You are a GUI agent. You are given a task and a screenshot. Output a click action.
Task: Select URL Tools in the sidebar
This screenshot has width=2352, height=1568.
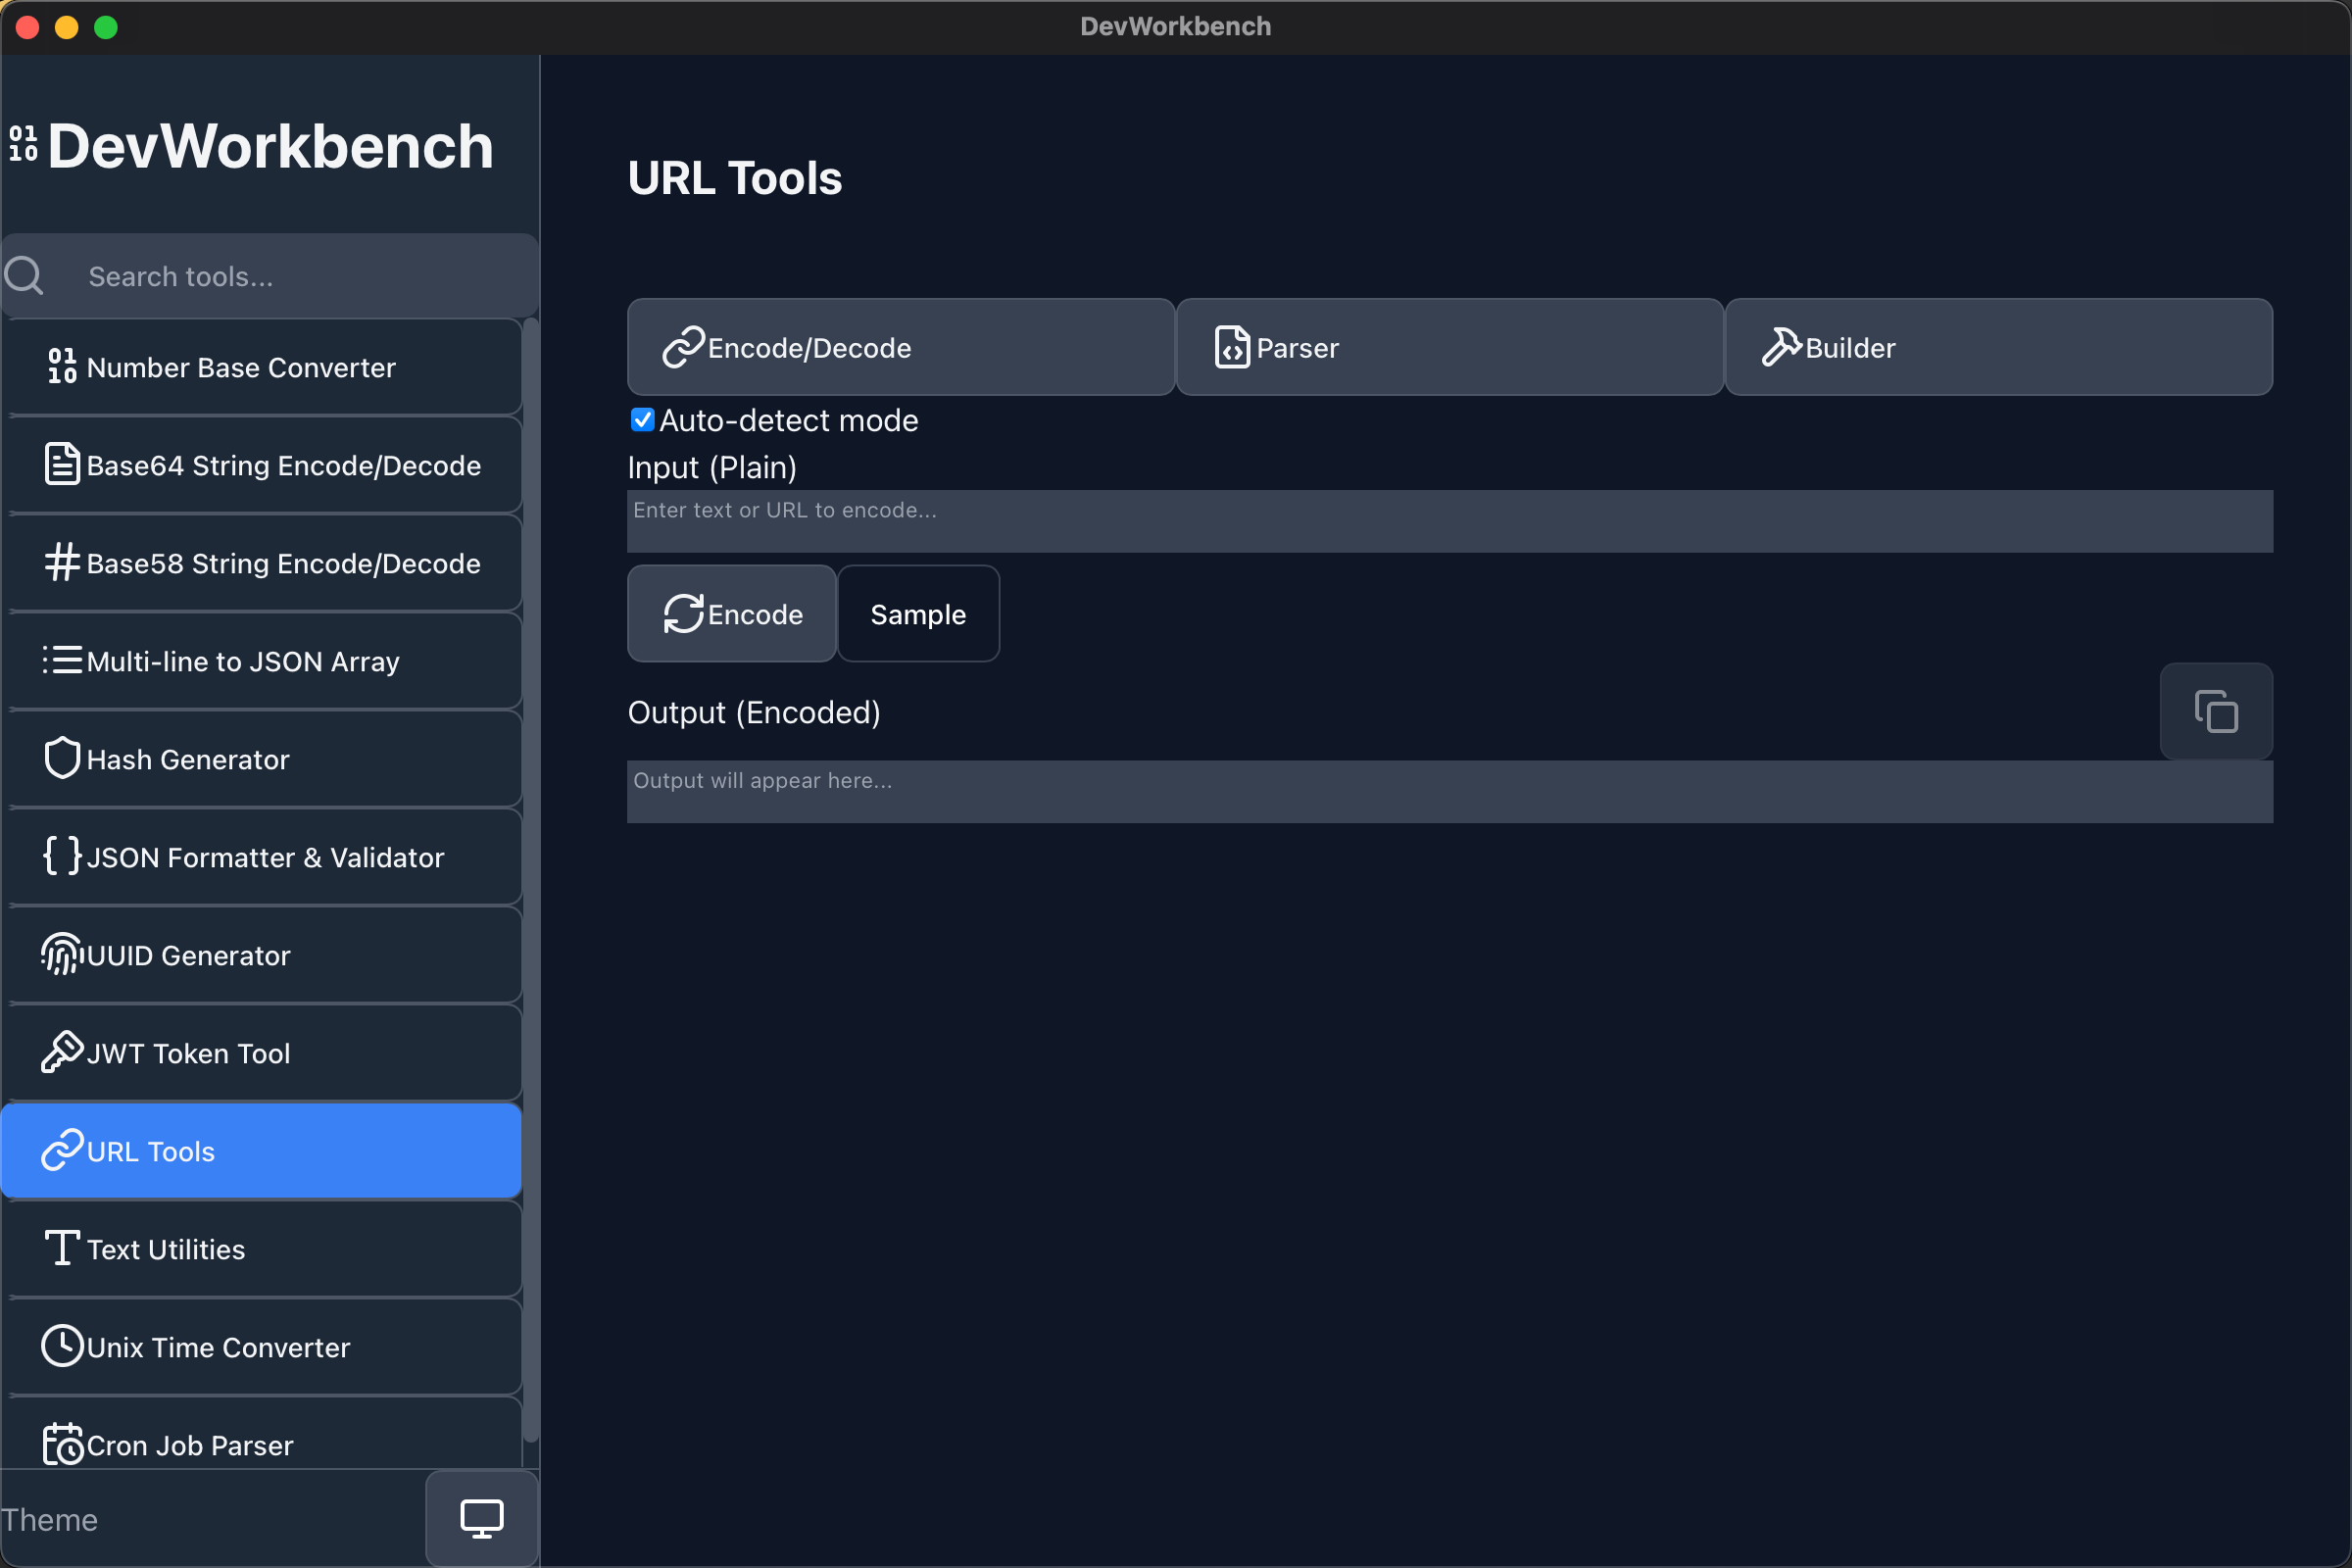pos(262,1151)
